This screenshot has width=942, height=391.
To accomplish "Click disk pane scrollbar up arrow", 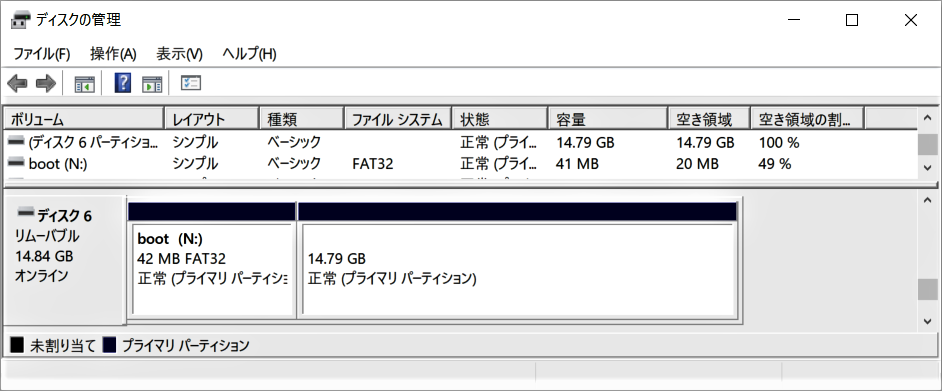I will coord(927,200).
